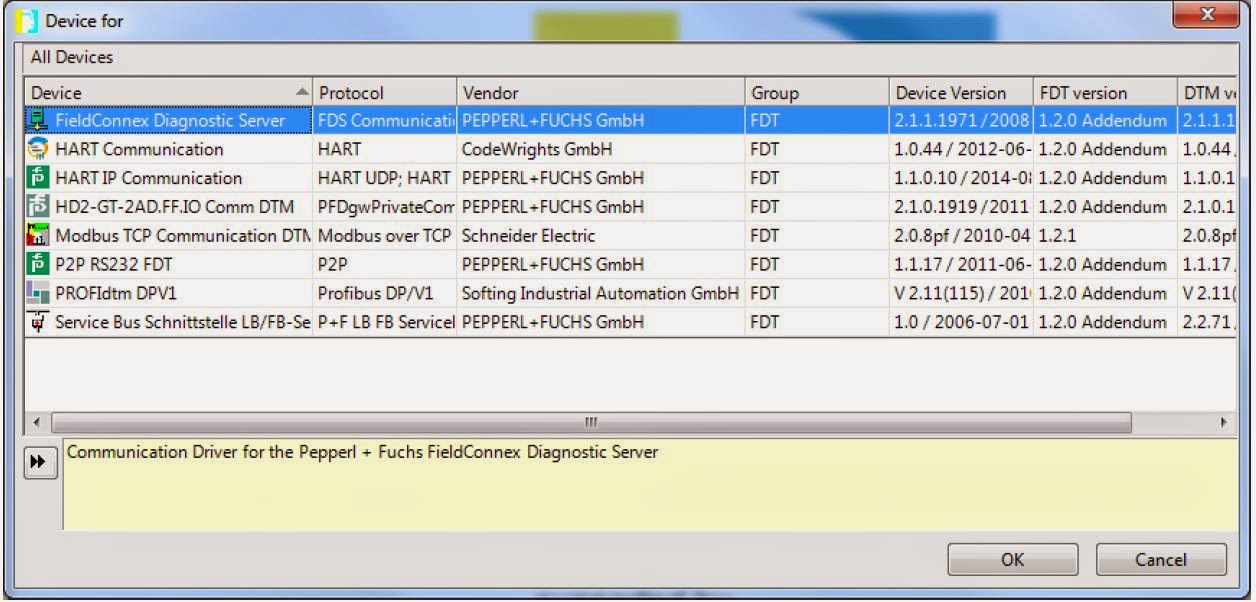Viewport: 1256px width, 602px height.
Task: Click the Service Bus Schnittstelle device icon
Action: (39, 323)
